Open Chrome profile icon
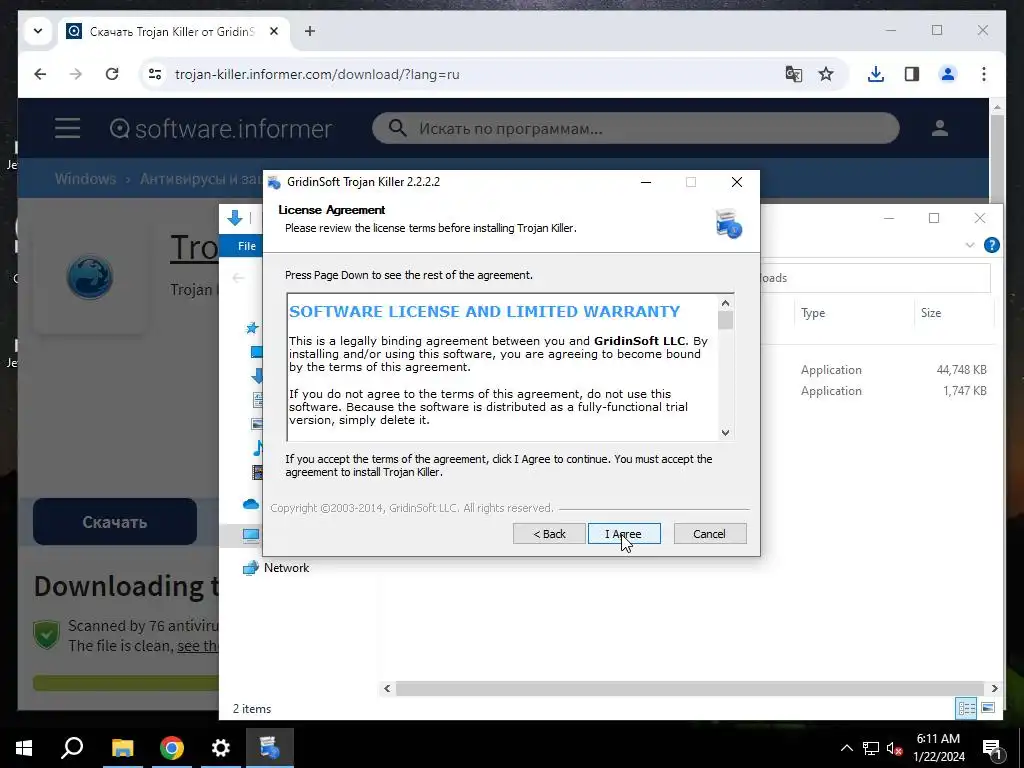1024x768 pixels. pyautogui.click(x=948, y=74)
